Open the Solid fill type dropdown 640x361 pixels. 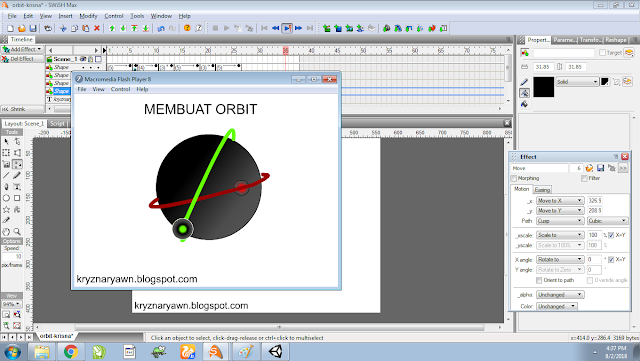[577, 82]
